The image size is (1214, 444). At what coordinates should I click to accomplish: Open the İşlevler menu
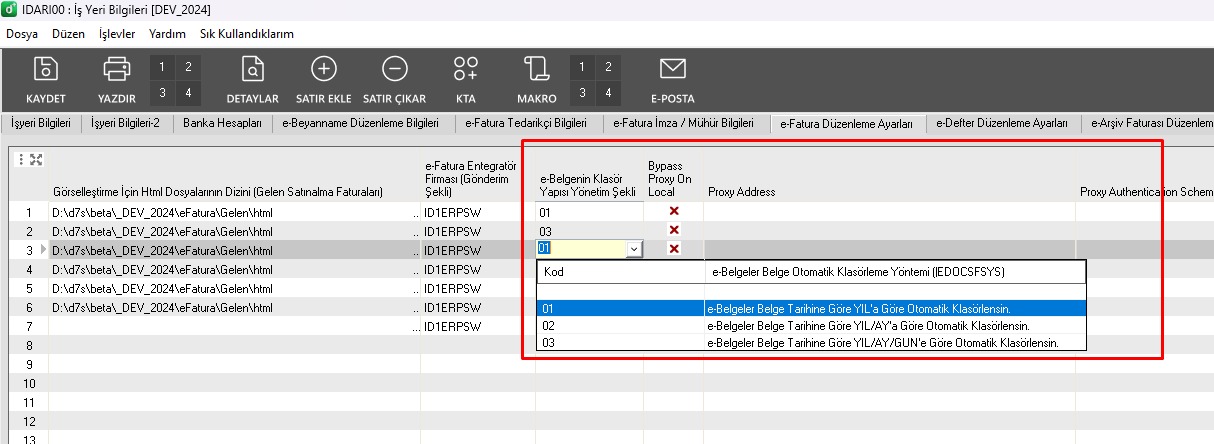117,33
